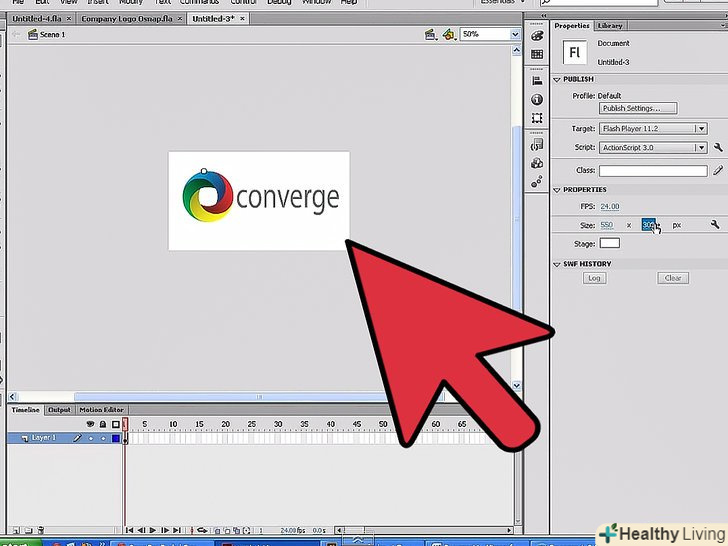Switch to the Library tab

pos(608,26)
